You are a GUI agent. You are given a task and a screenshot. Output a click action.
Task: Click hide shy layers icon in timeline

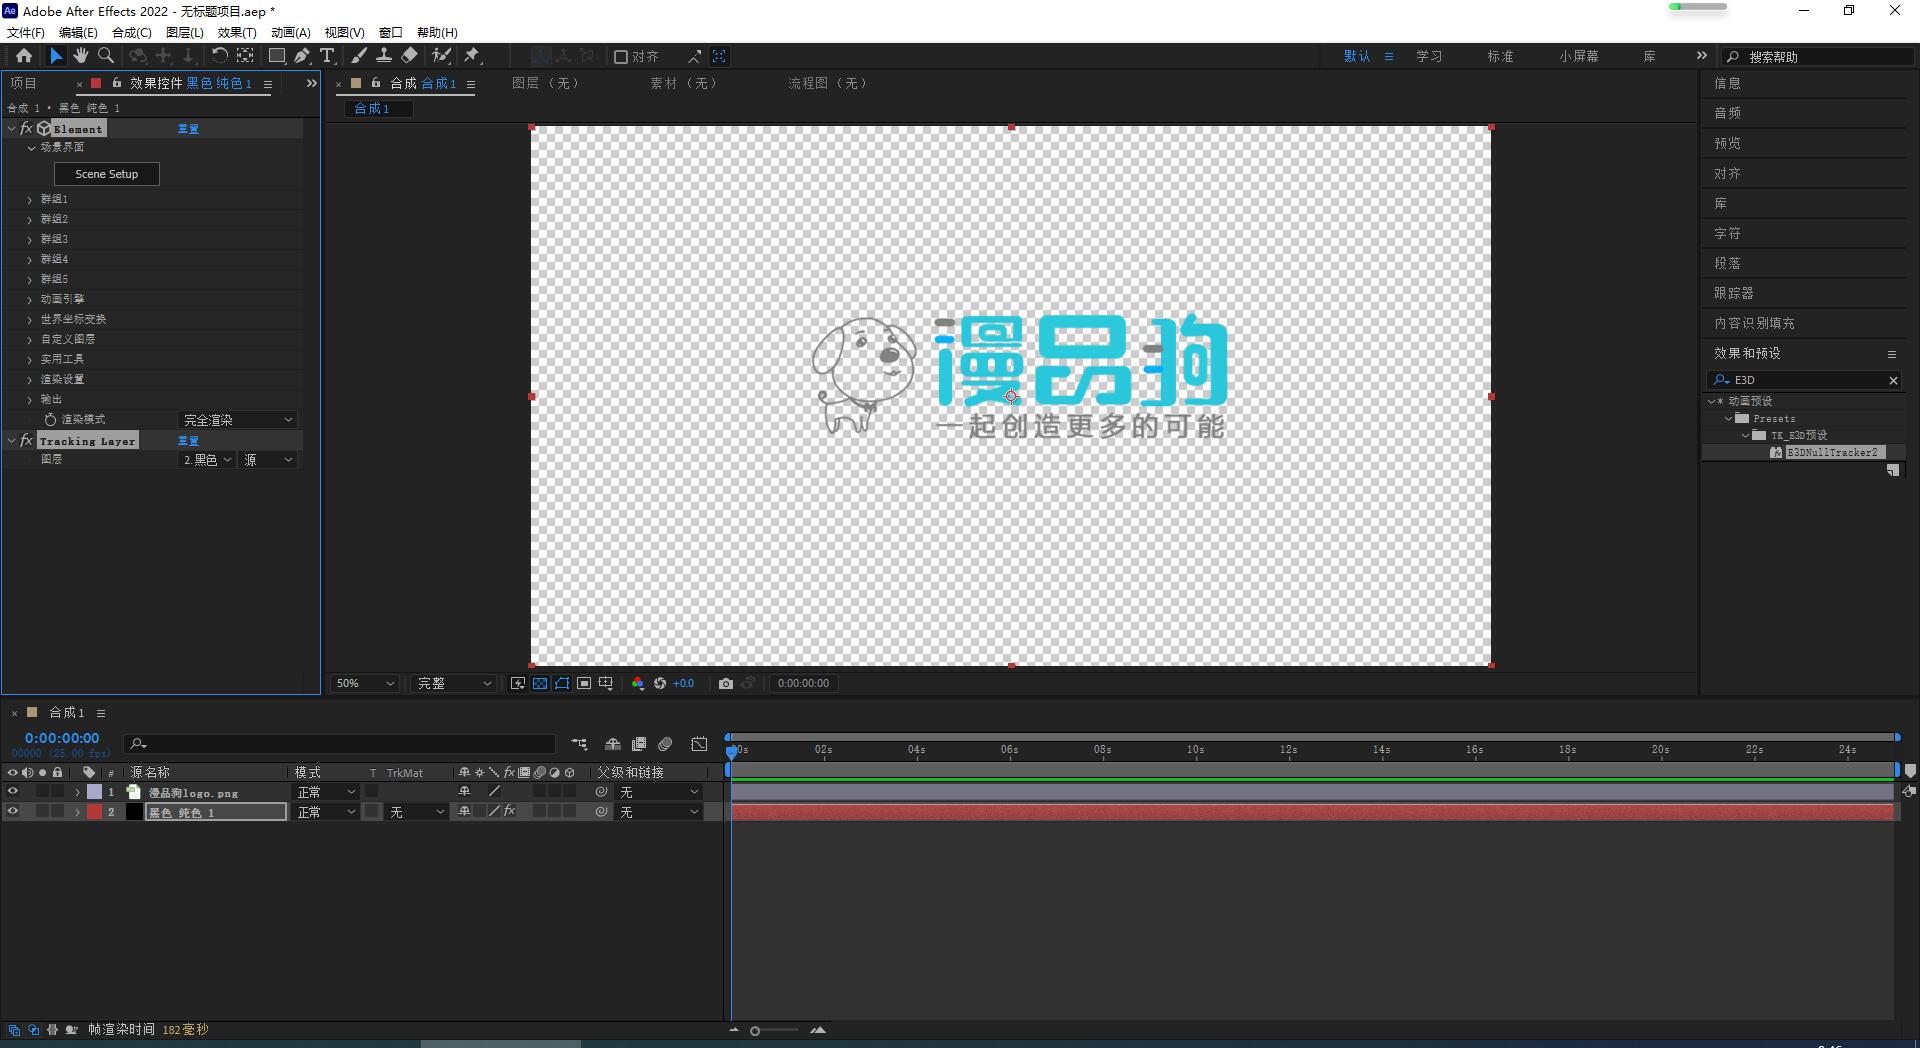(x=613, y=744)
